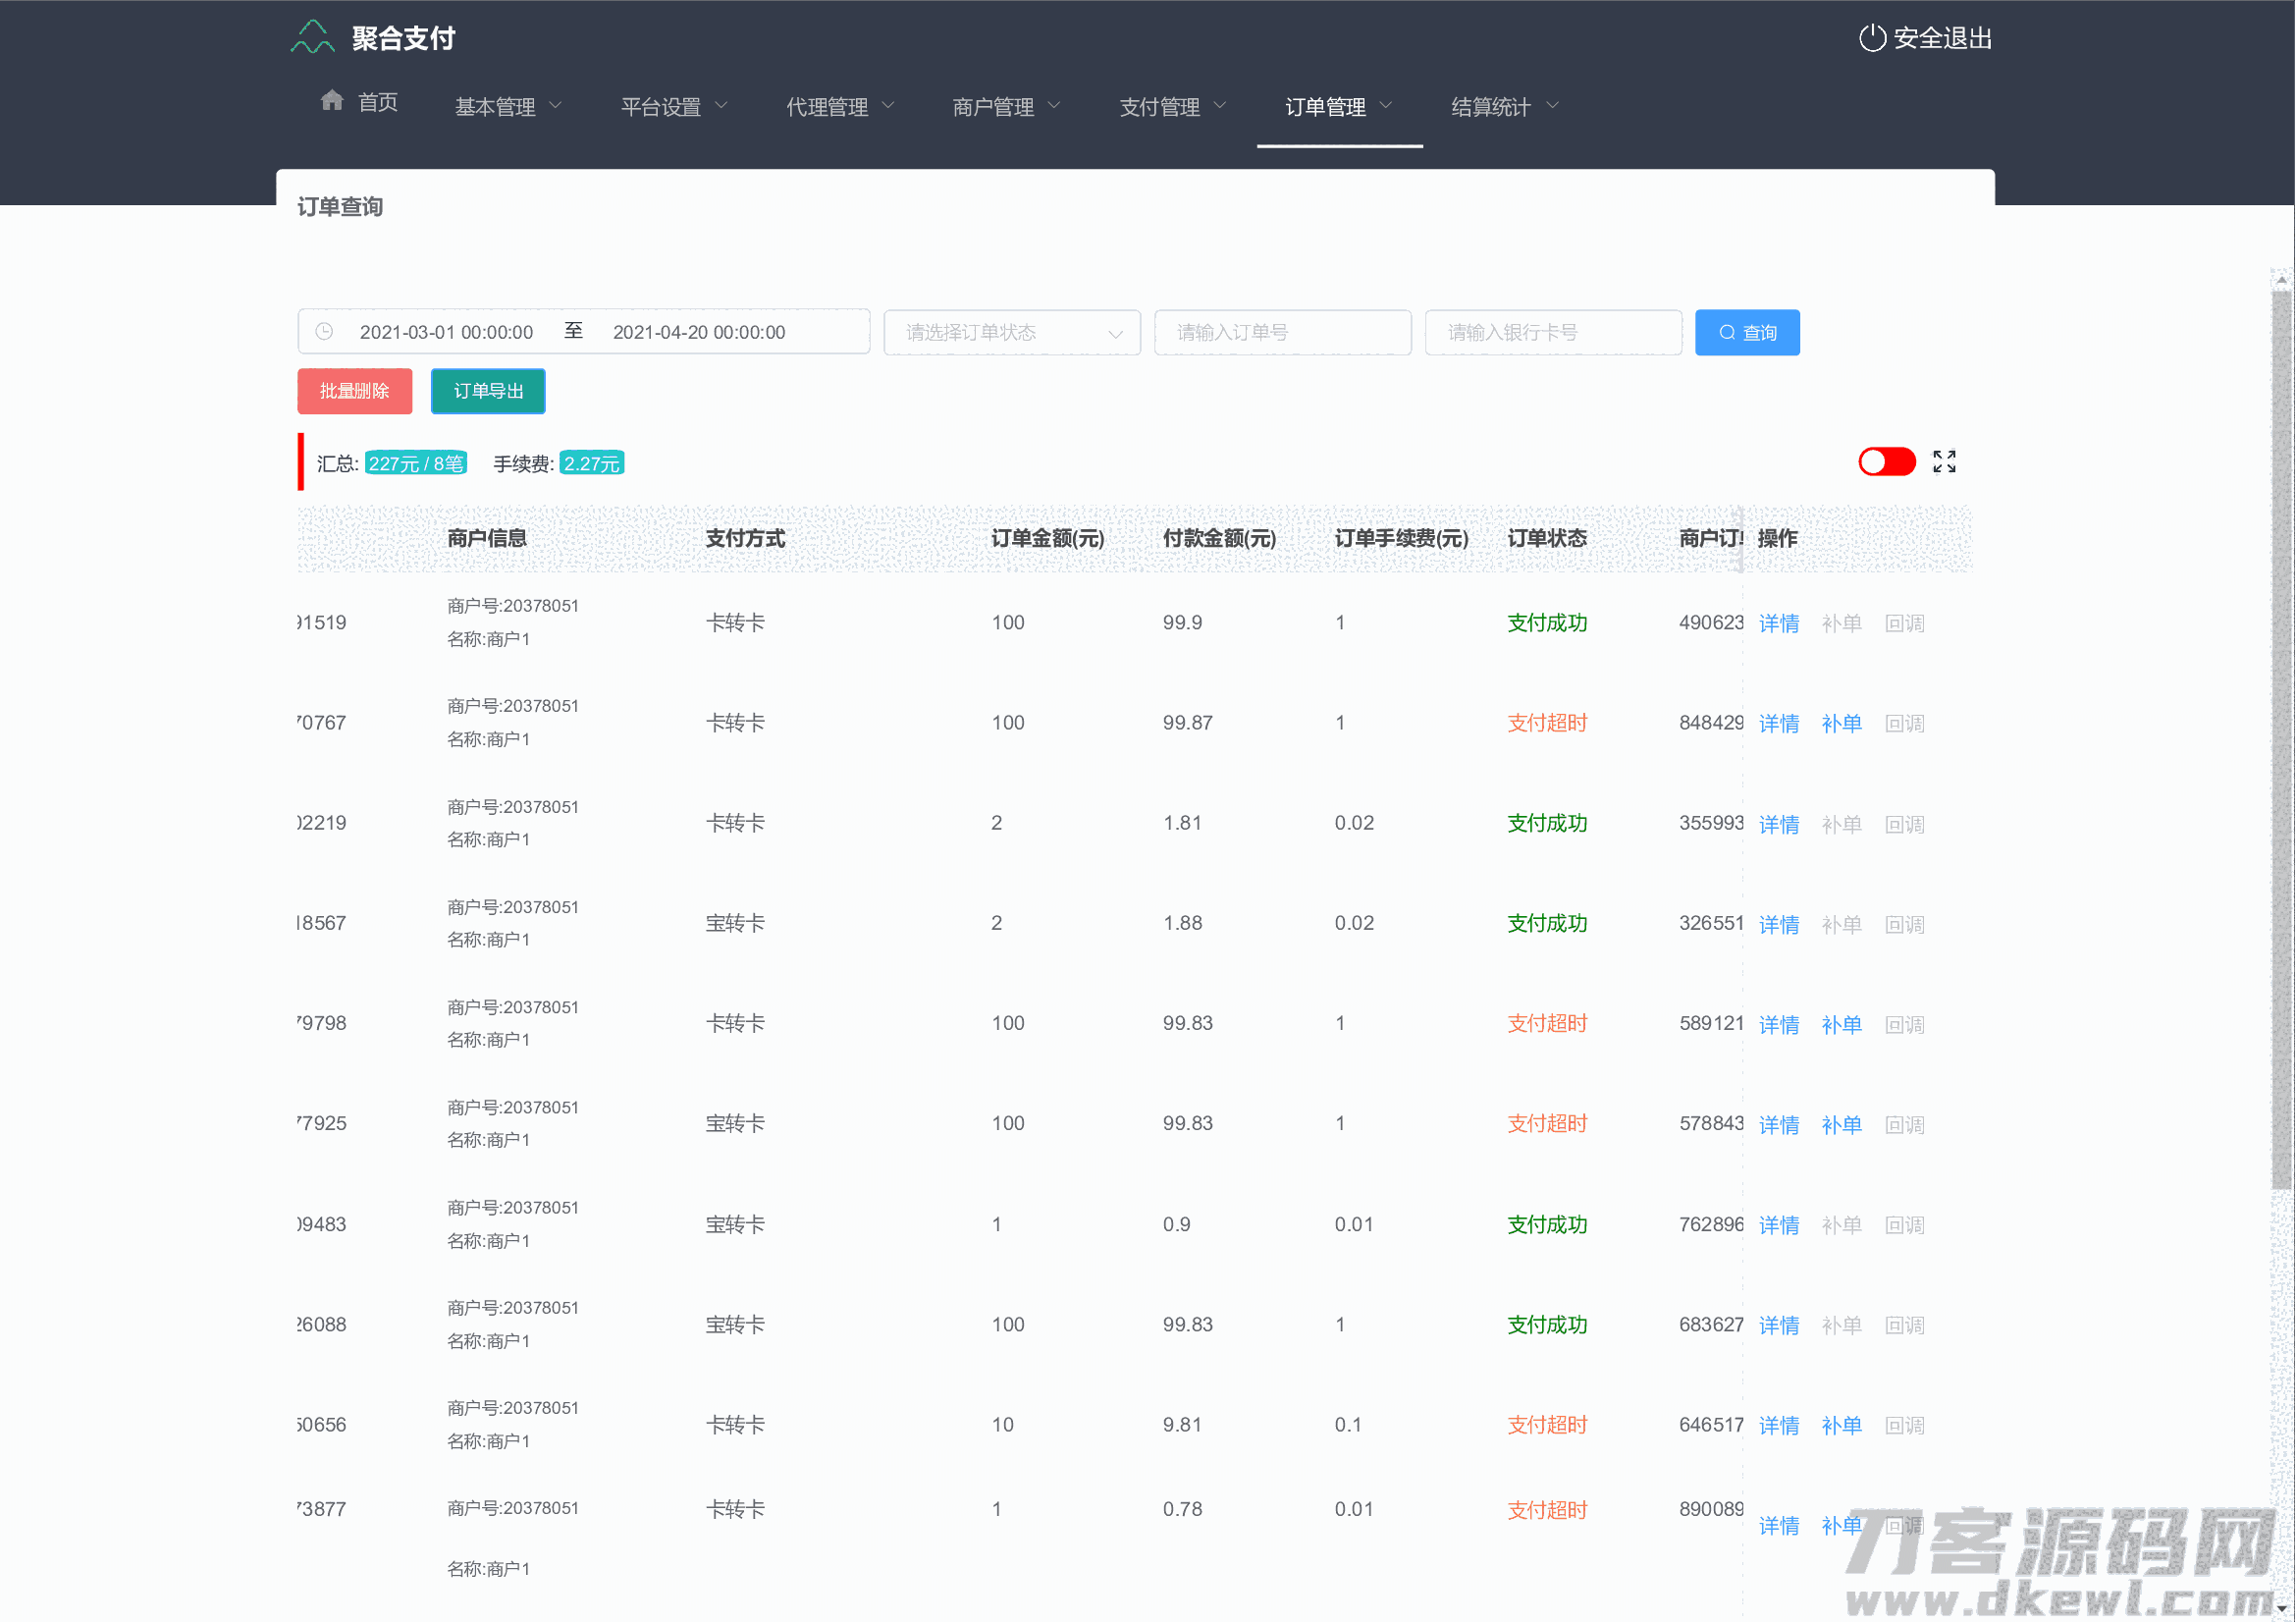The width and height of the screenshot is (2296, 1623).
Task: Click the search icon in 查询 button
Action: point(1726,332)
